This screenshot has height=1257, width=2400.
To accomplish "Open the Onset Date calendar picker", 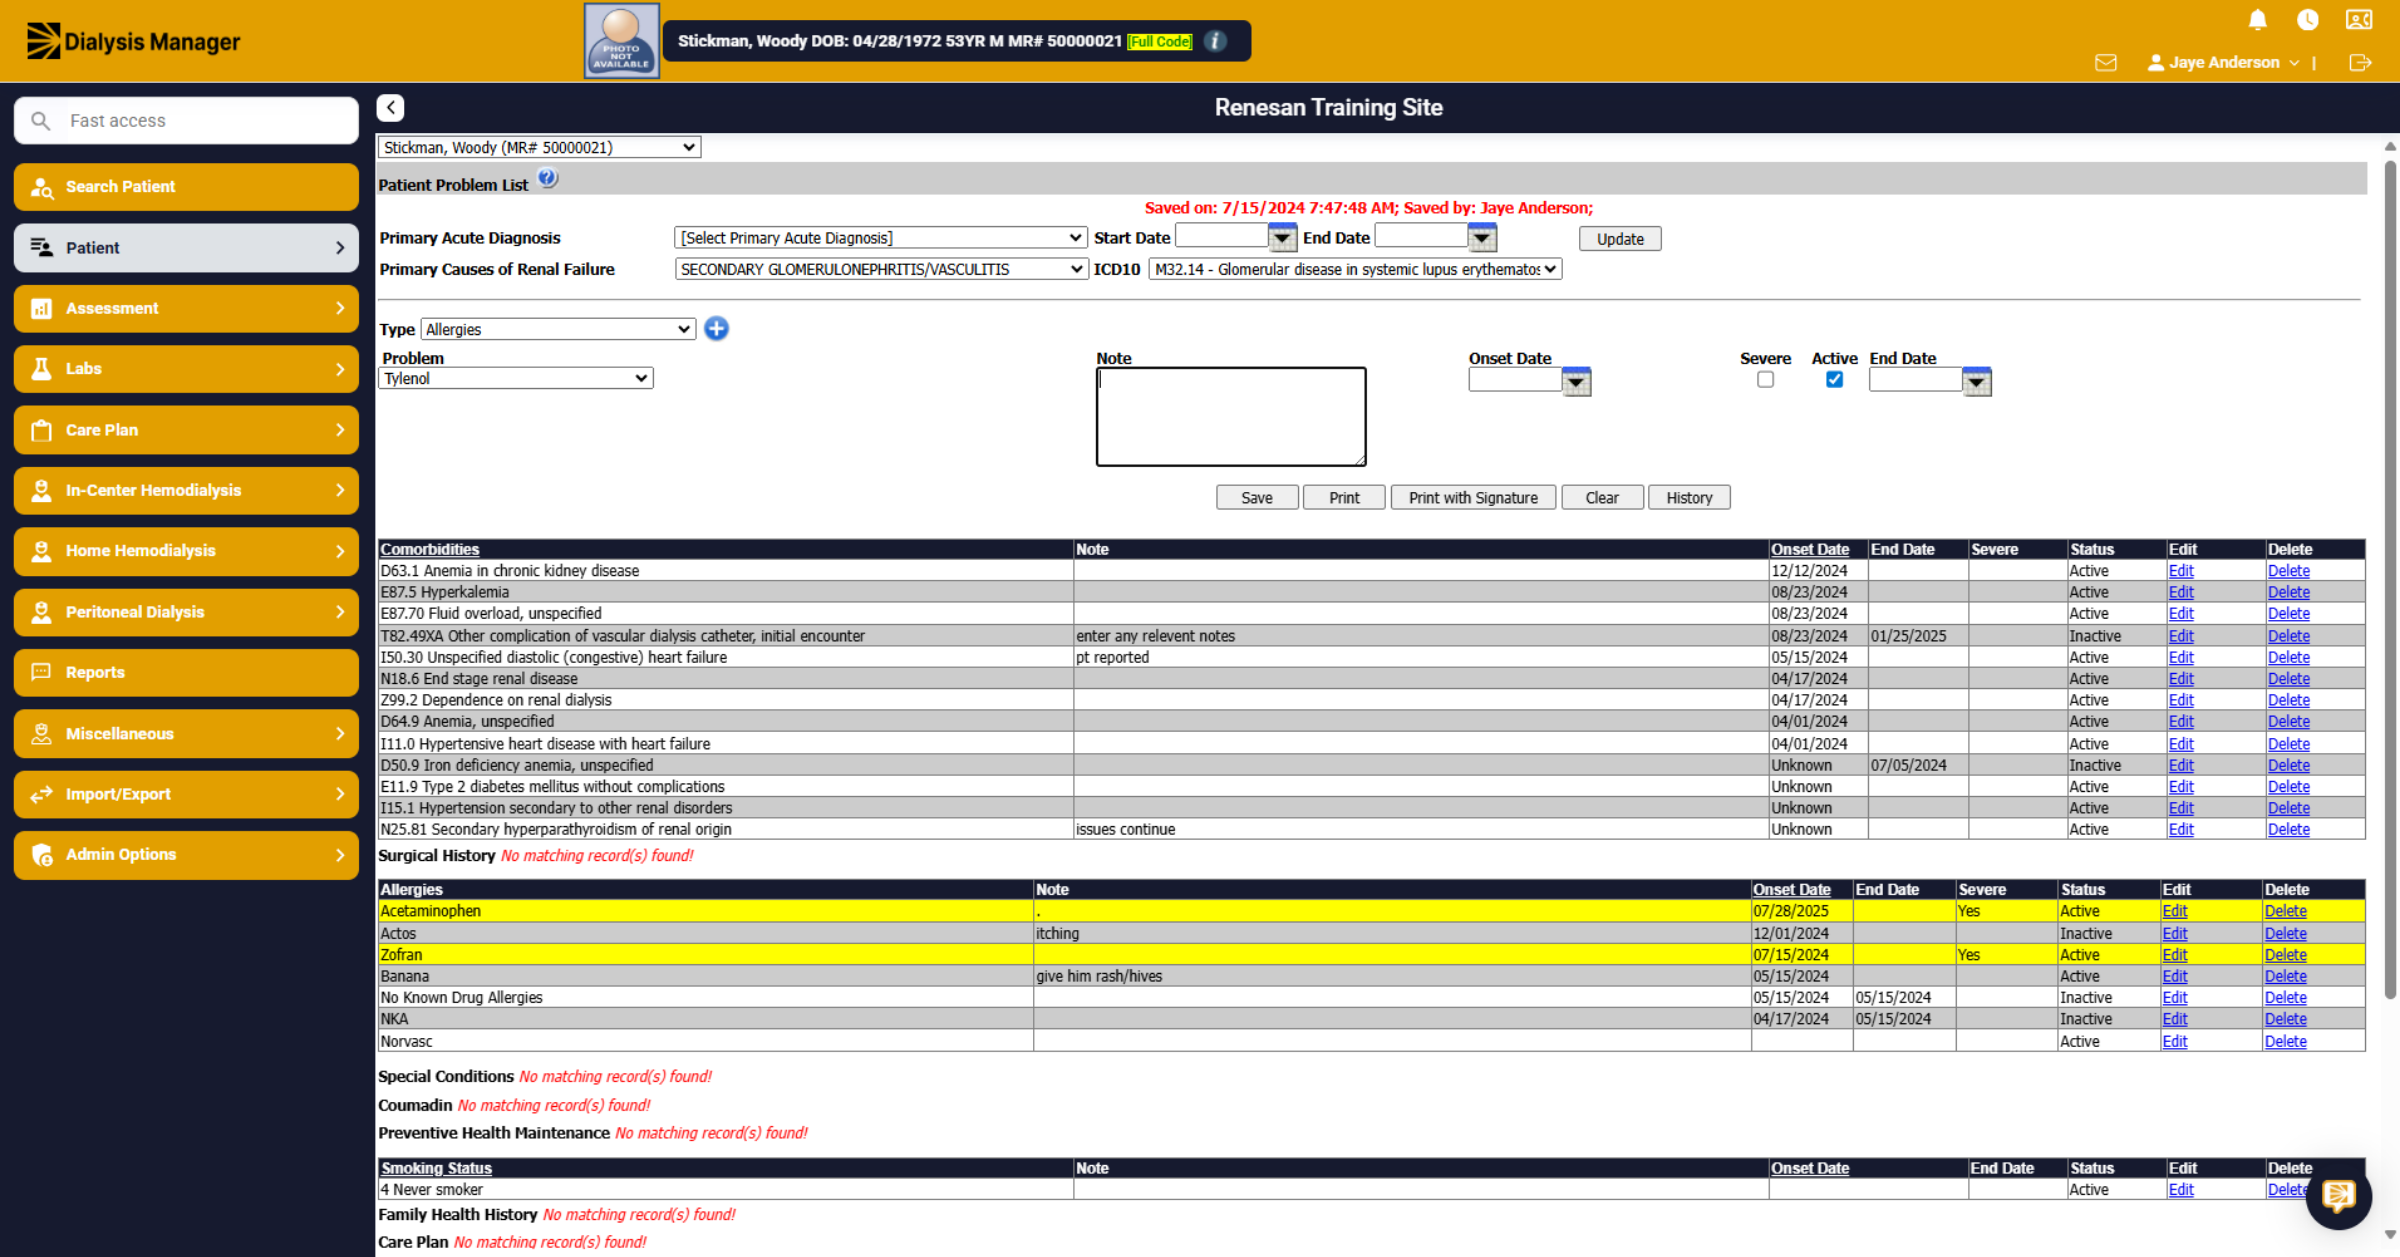I will click(x=1576, y=381).
